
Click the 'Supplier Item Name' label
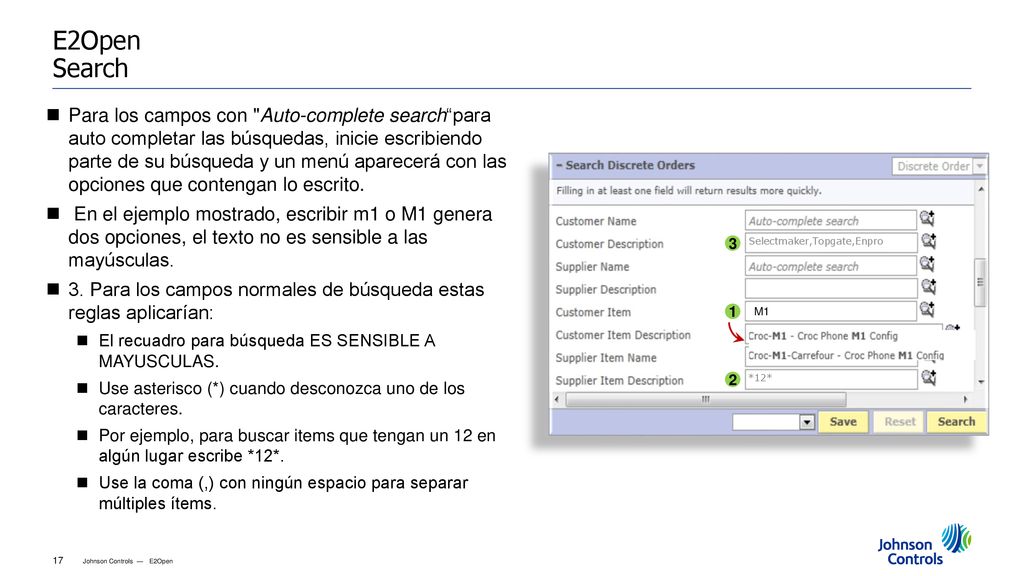[x=606, y=358]
